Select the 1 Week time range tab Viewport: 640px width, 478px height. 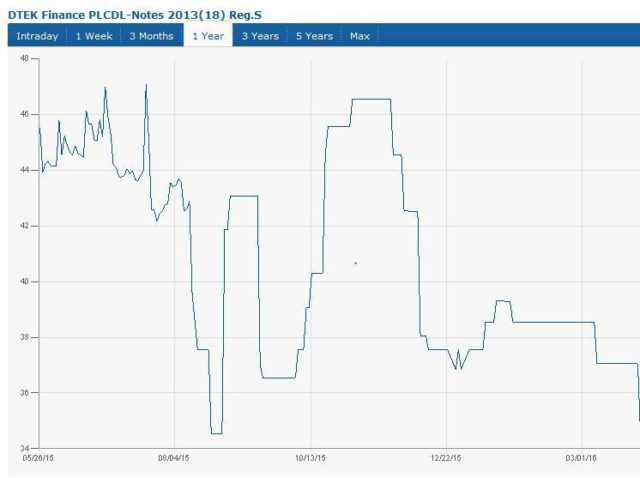point(94,36)
